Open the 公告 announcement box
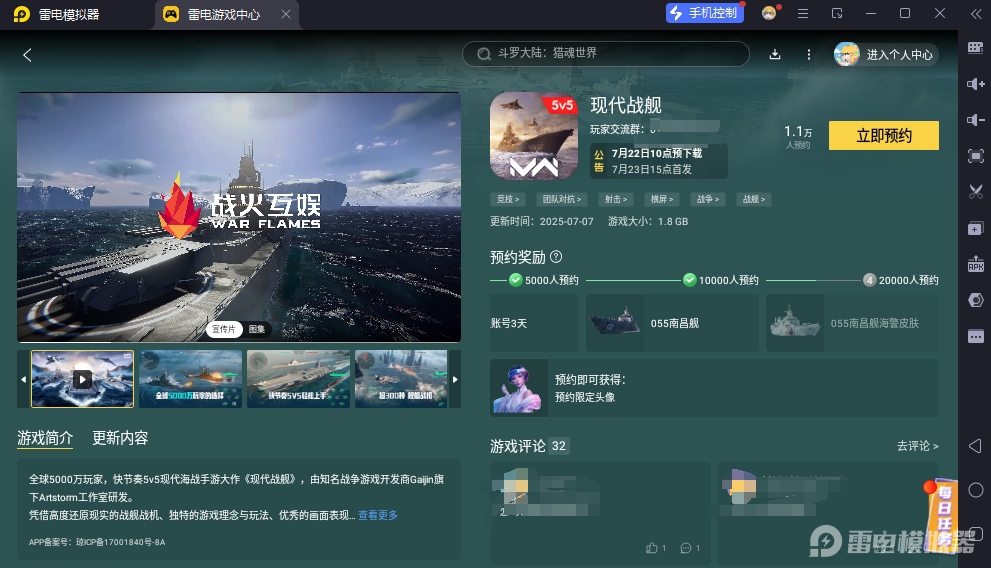The image size is (991, 568). pyautogui.click(x=659, y=161)
